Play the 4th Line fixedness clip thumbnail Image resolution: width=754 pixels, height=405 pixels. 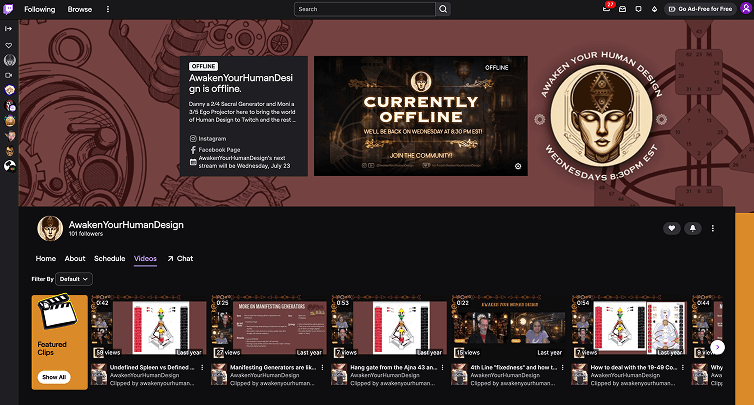point(510,327)
